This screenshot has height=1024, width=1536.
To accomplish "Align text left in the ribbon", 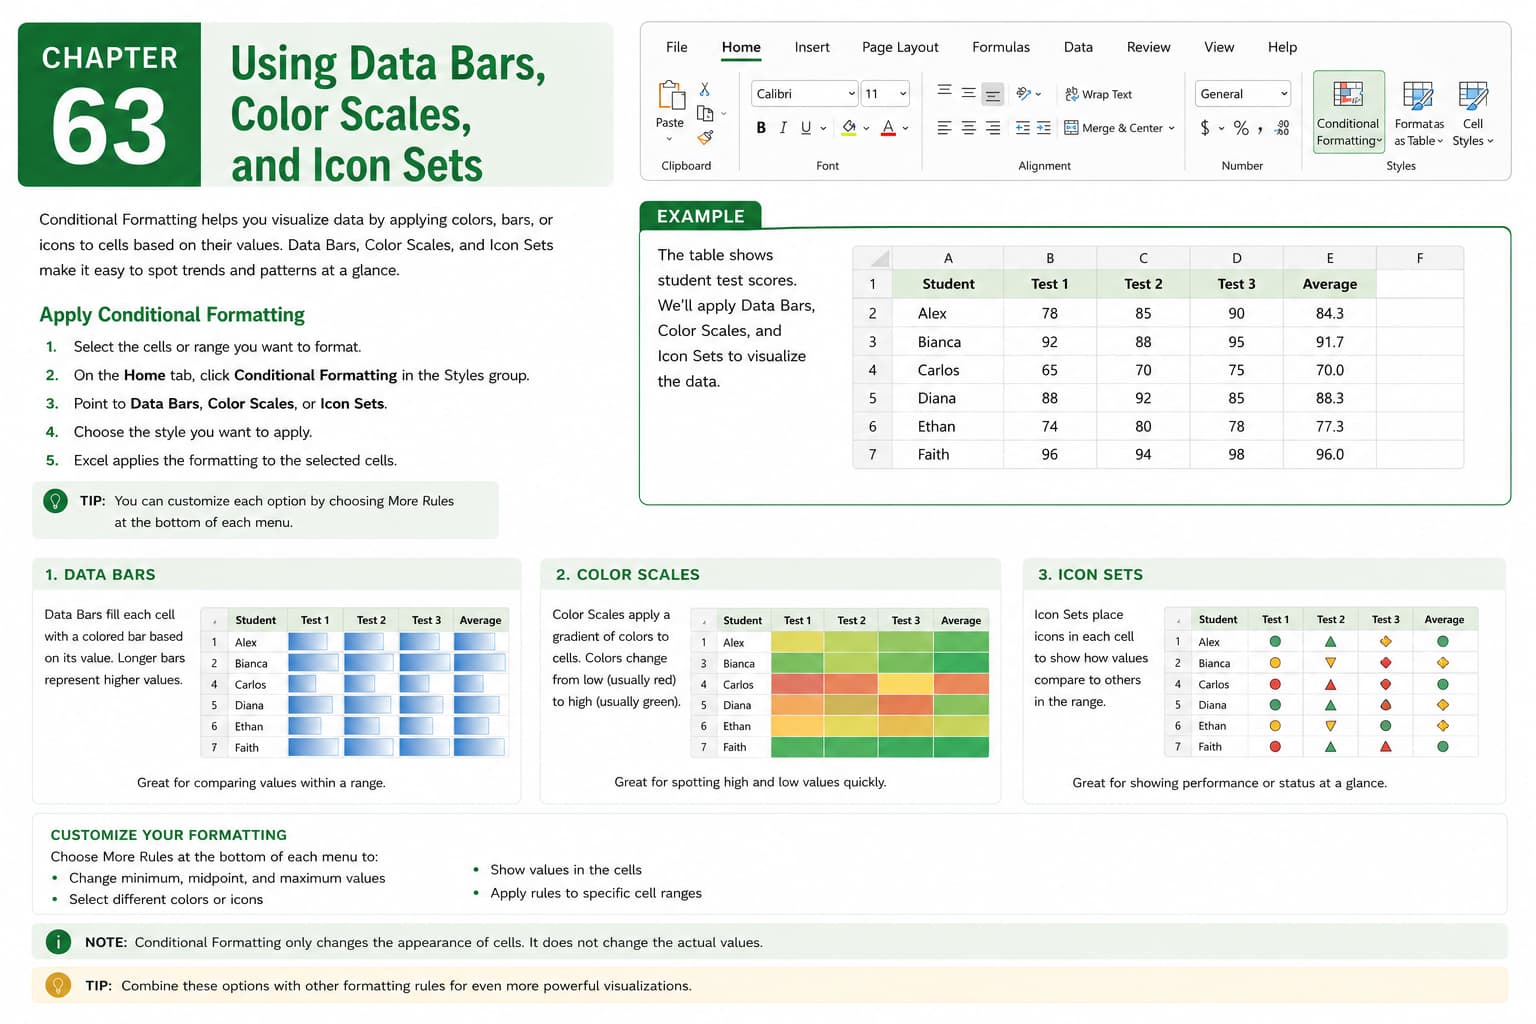I will pos(944,128).
